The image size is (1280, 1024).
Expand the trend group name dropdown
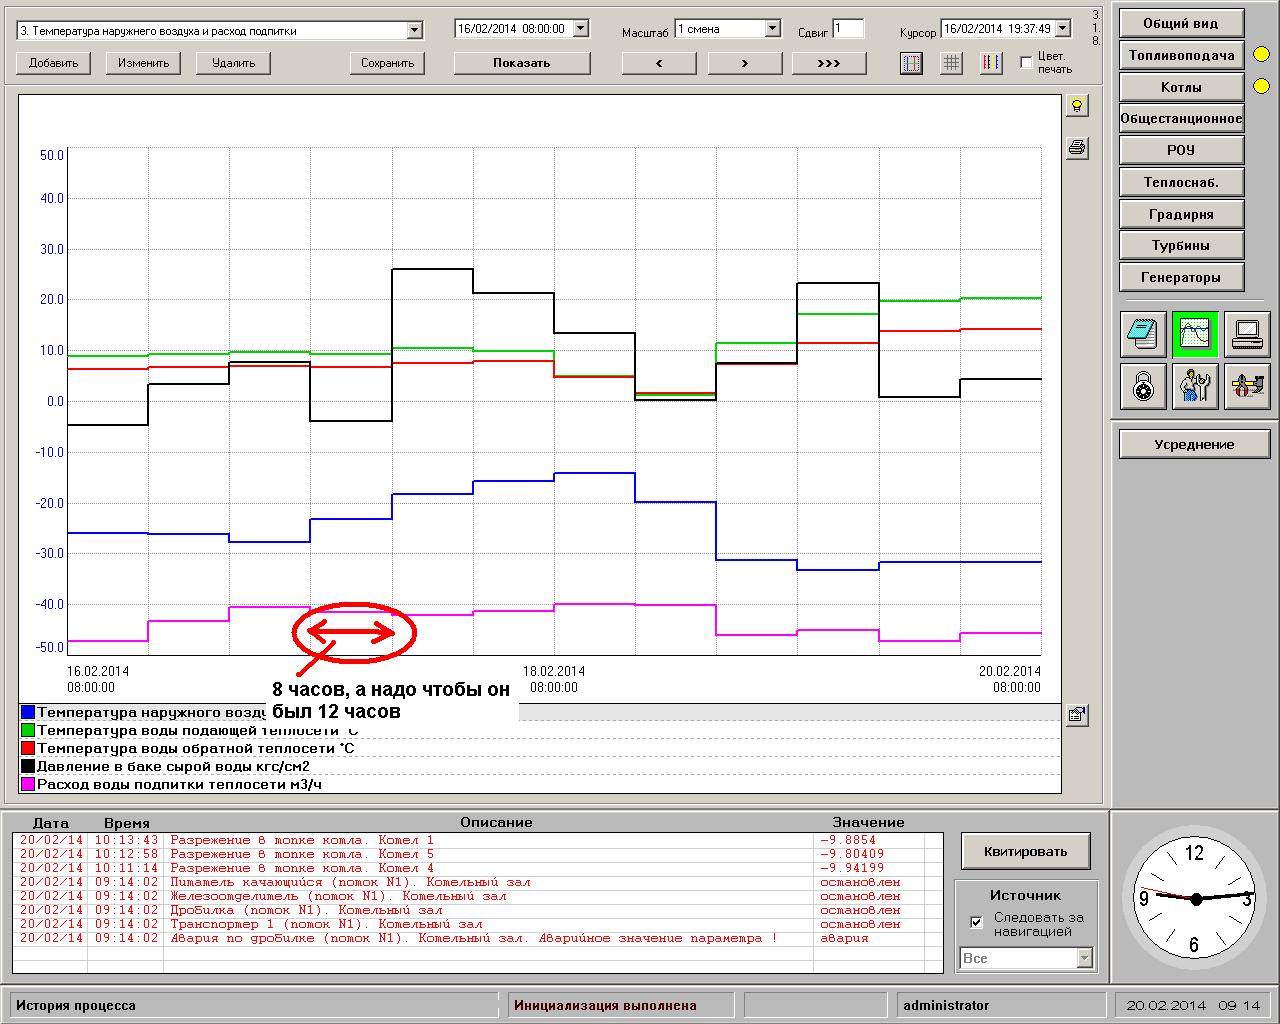[x=415, y=31]
